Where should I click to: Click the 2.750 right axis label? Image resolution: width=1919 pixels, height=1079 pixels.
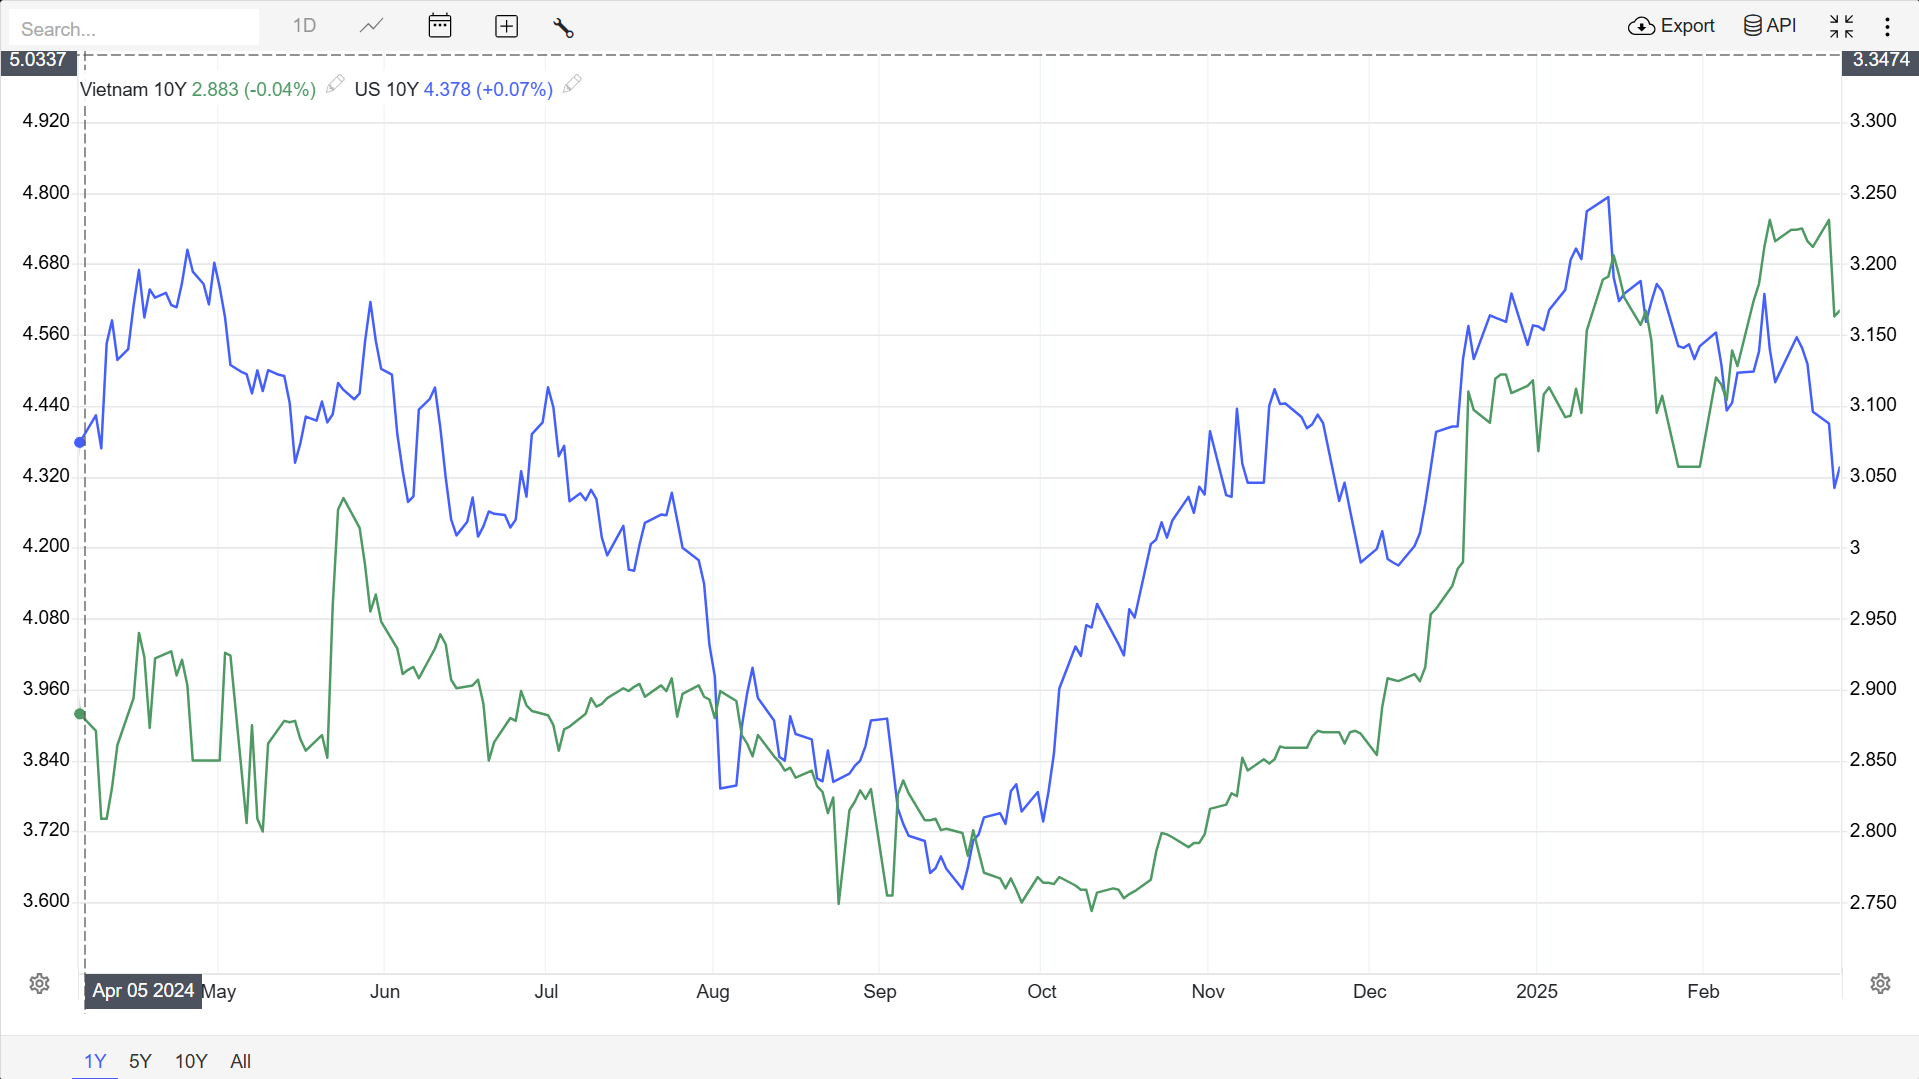1873,902
